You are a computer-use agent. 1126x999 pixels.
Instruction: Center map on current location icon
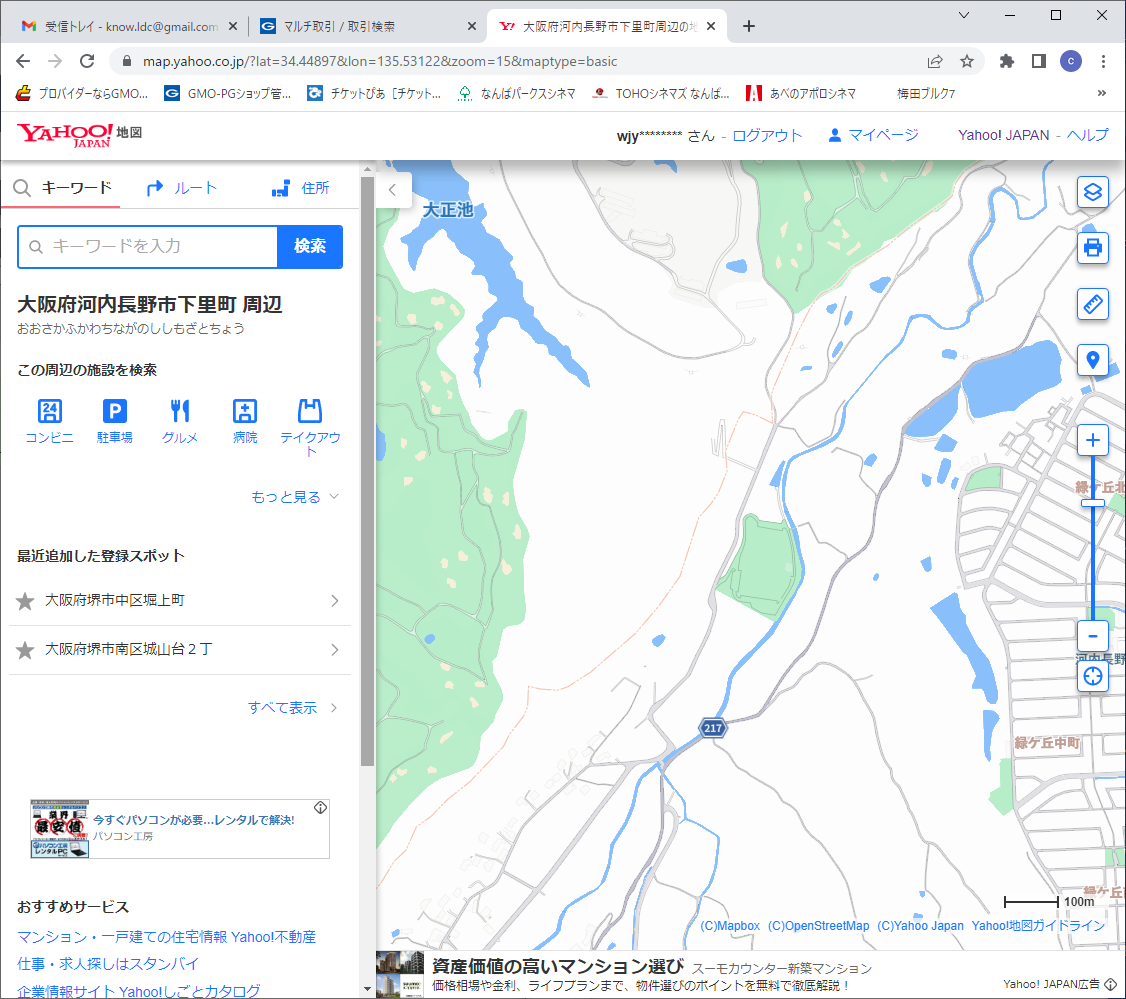pyautogui.click(x=1093, y=676)
